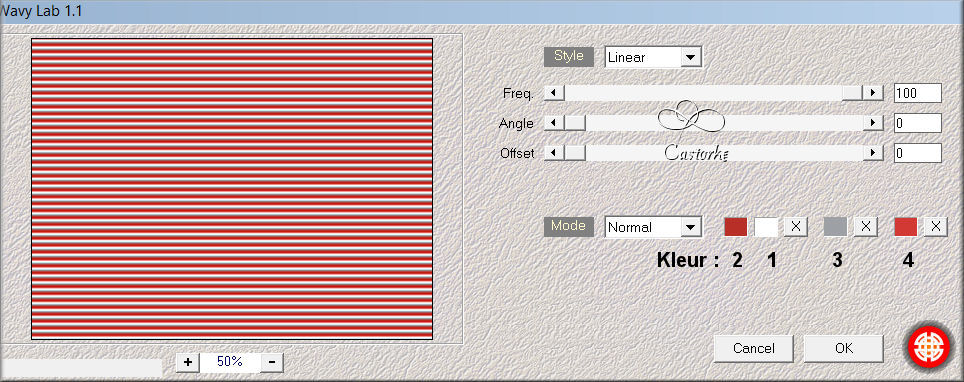Screen dimensions: 964x382
Task: Toggle the X button beside color 1
Action: point(796,226)
